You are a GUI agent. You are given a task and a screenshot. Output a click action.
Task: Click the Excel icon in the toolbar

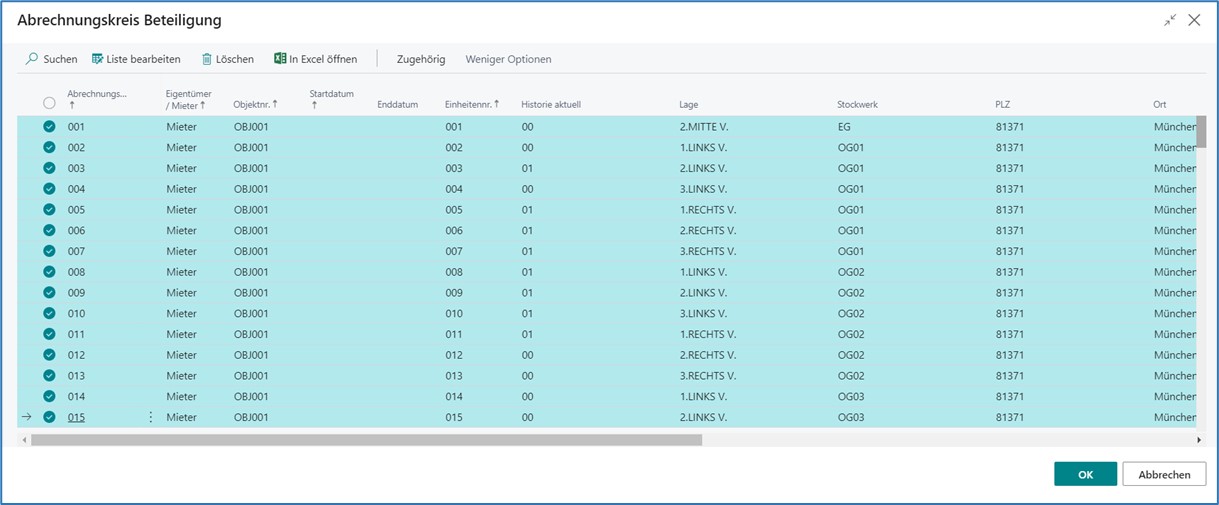point(280,59)
